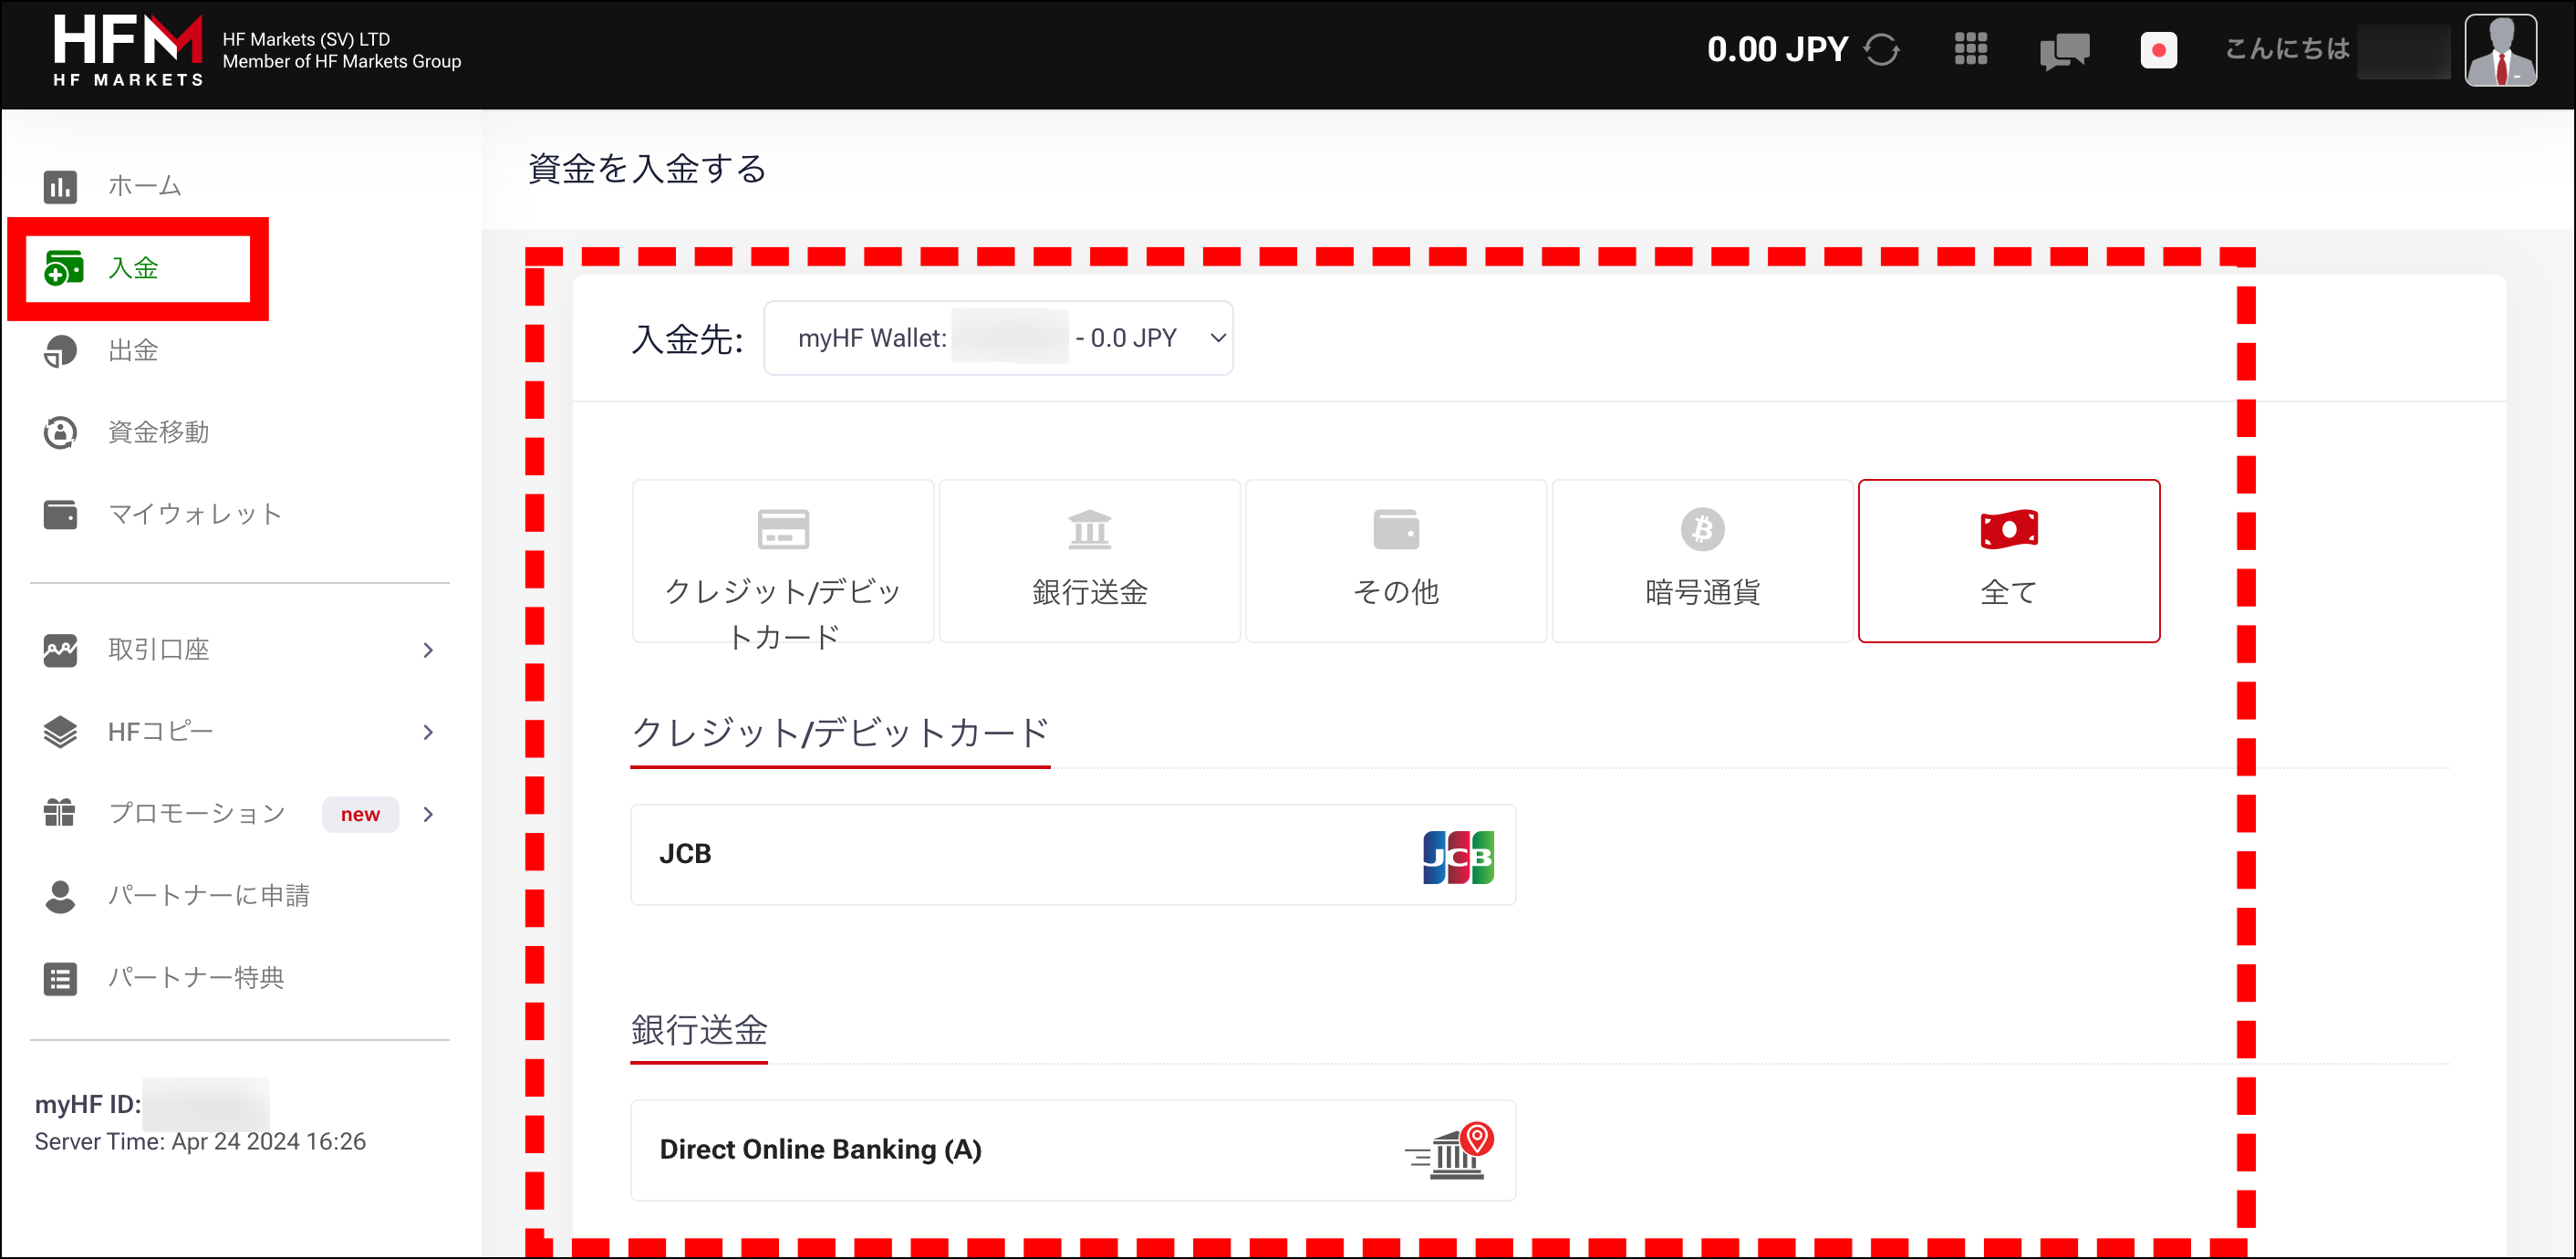Refresh the 0.00 JPY balance display

[x=1881, y=48]
